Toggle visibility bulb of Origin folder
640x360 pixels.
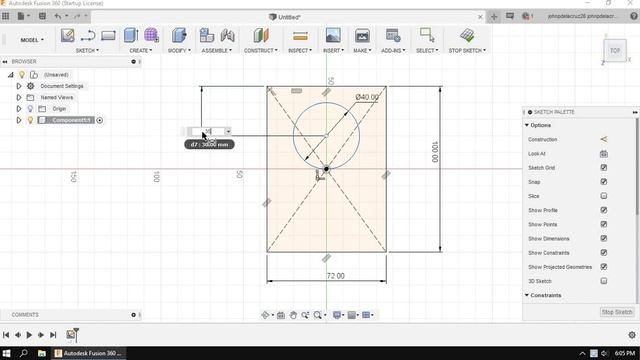tap(30, 109)
